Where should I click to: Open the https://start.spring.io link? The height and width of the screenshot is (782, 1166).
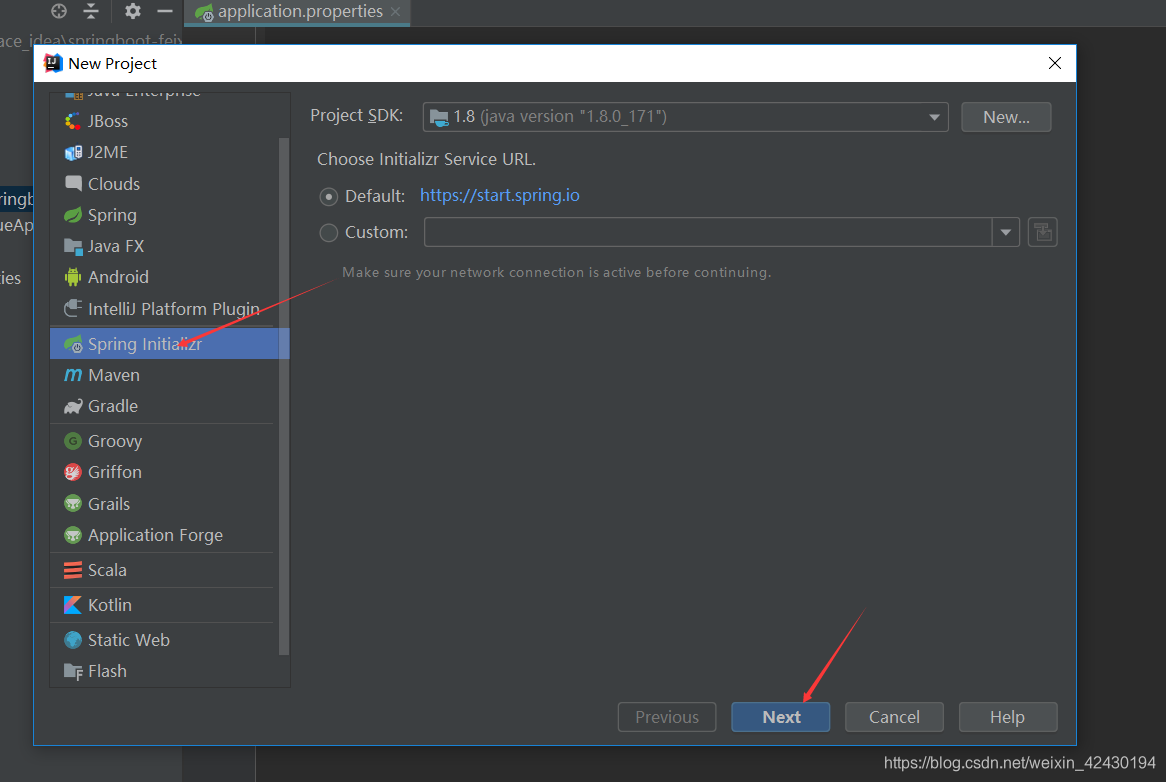[x=500, y=195]
